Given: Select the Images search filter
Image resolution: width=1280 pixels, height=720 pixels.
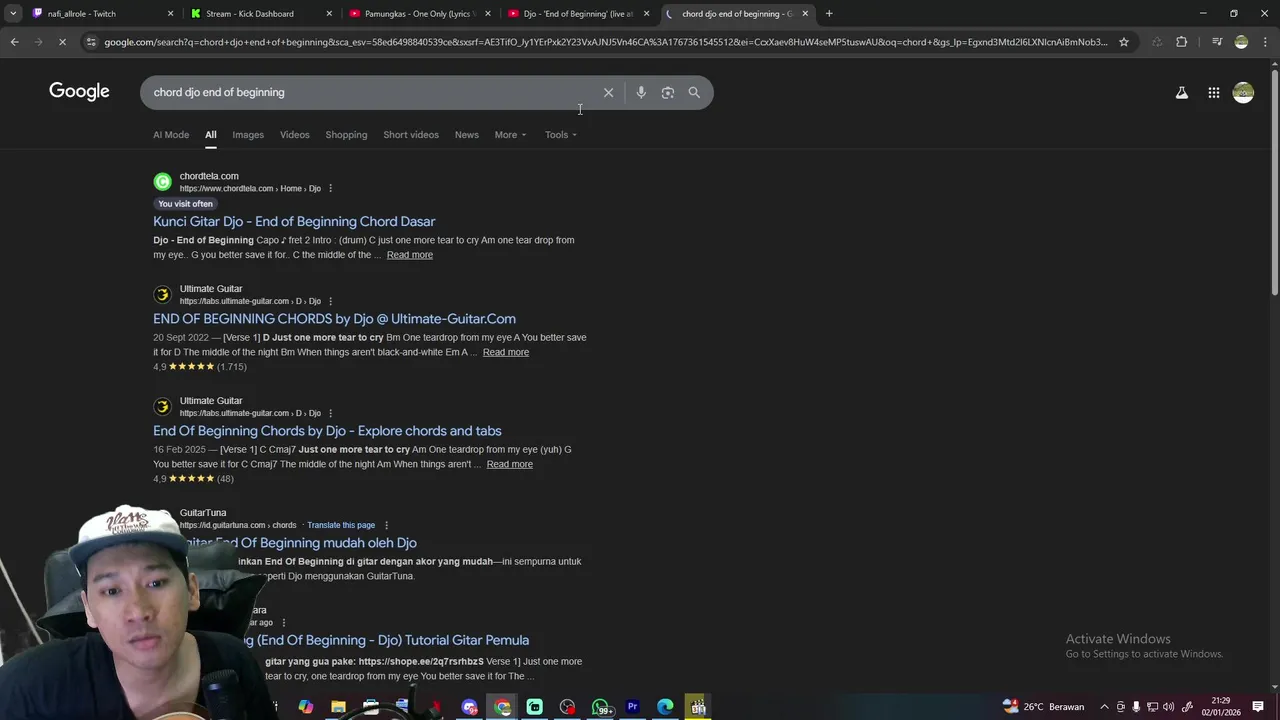Looking at the screenshot, I should pos(248,135).
